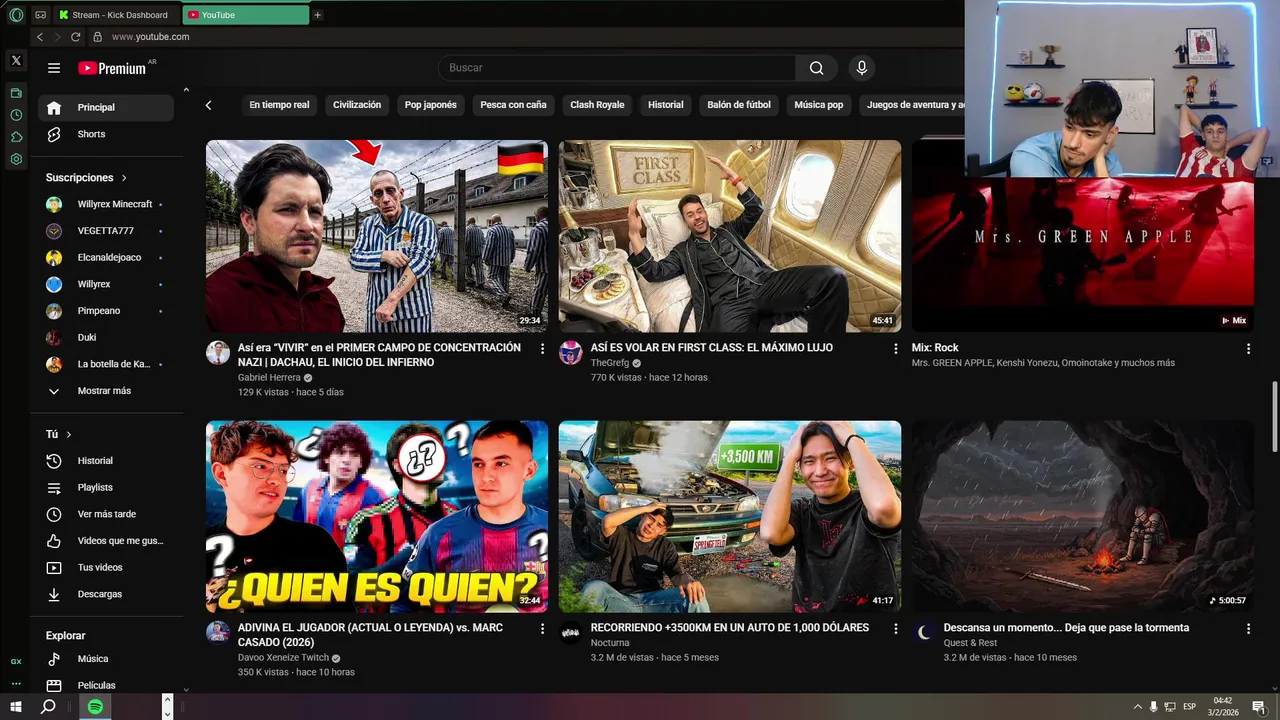This screenshot has height=720, width=1280.
Task: Open Descargas in the sidebar
Action: 106,594
